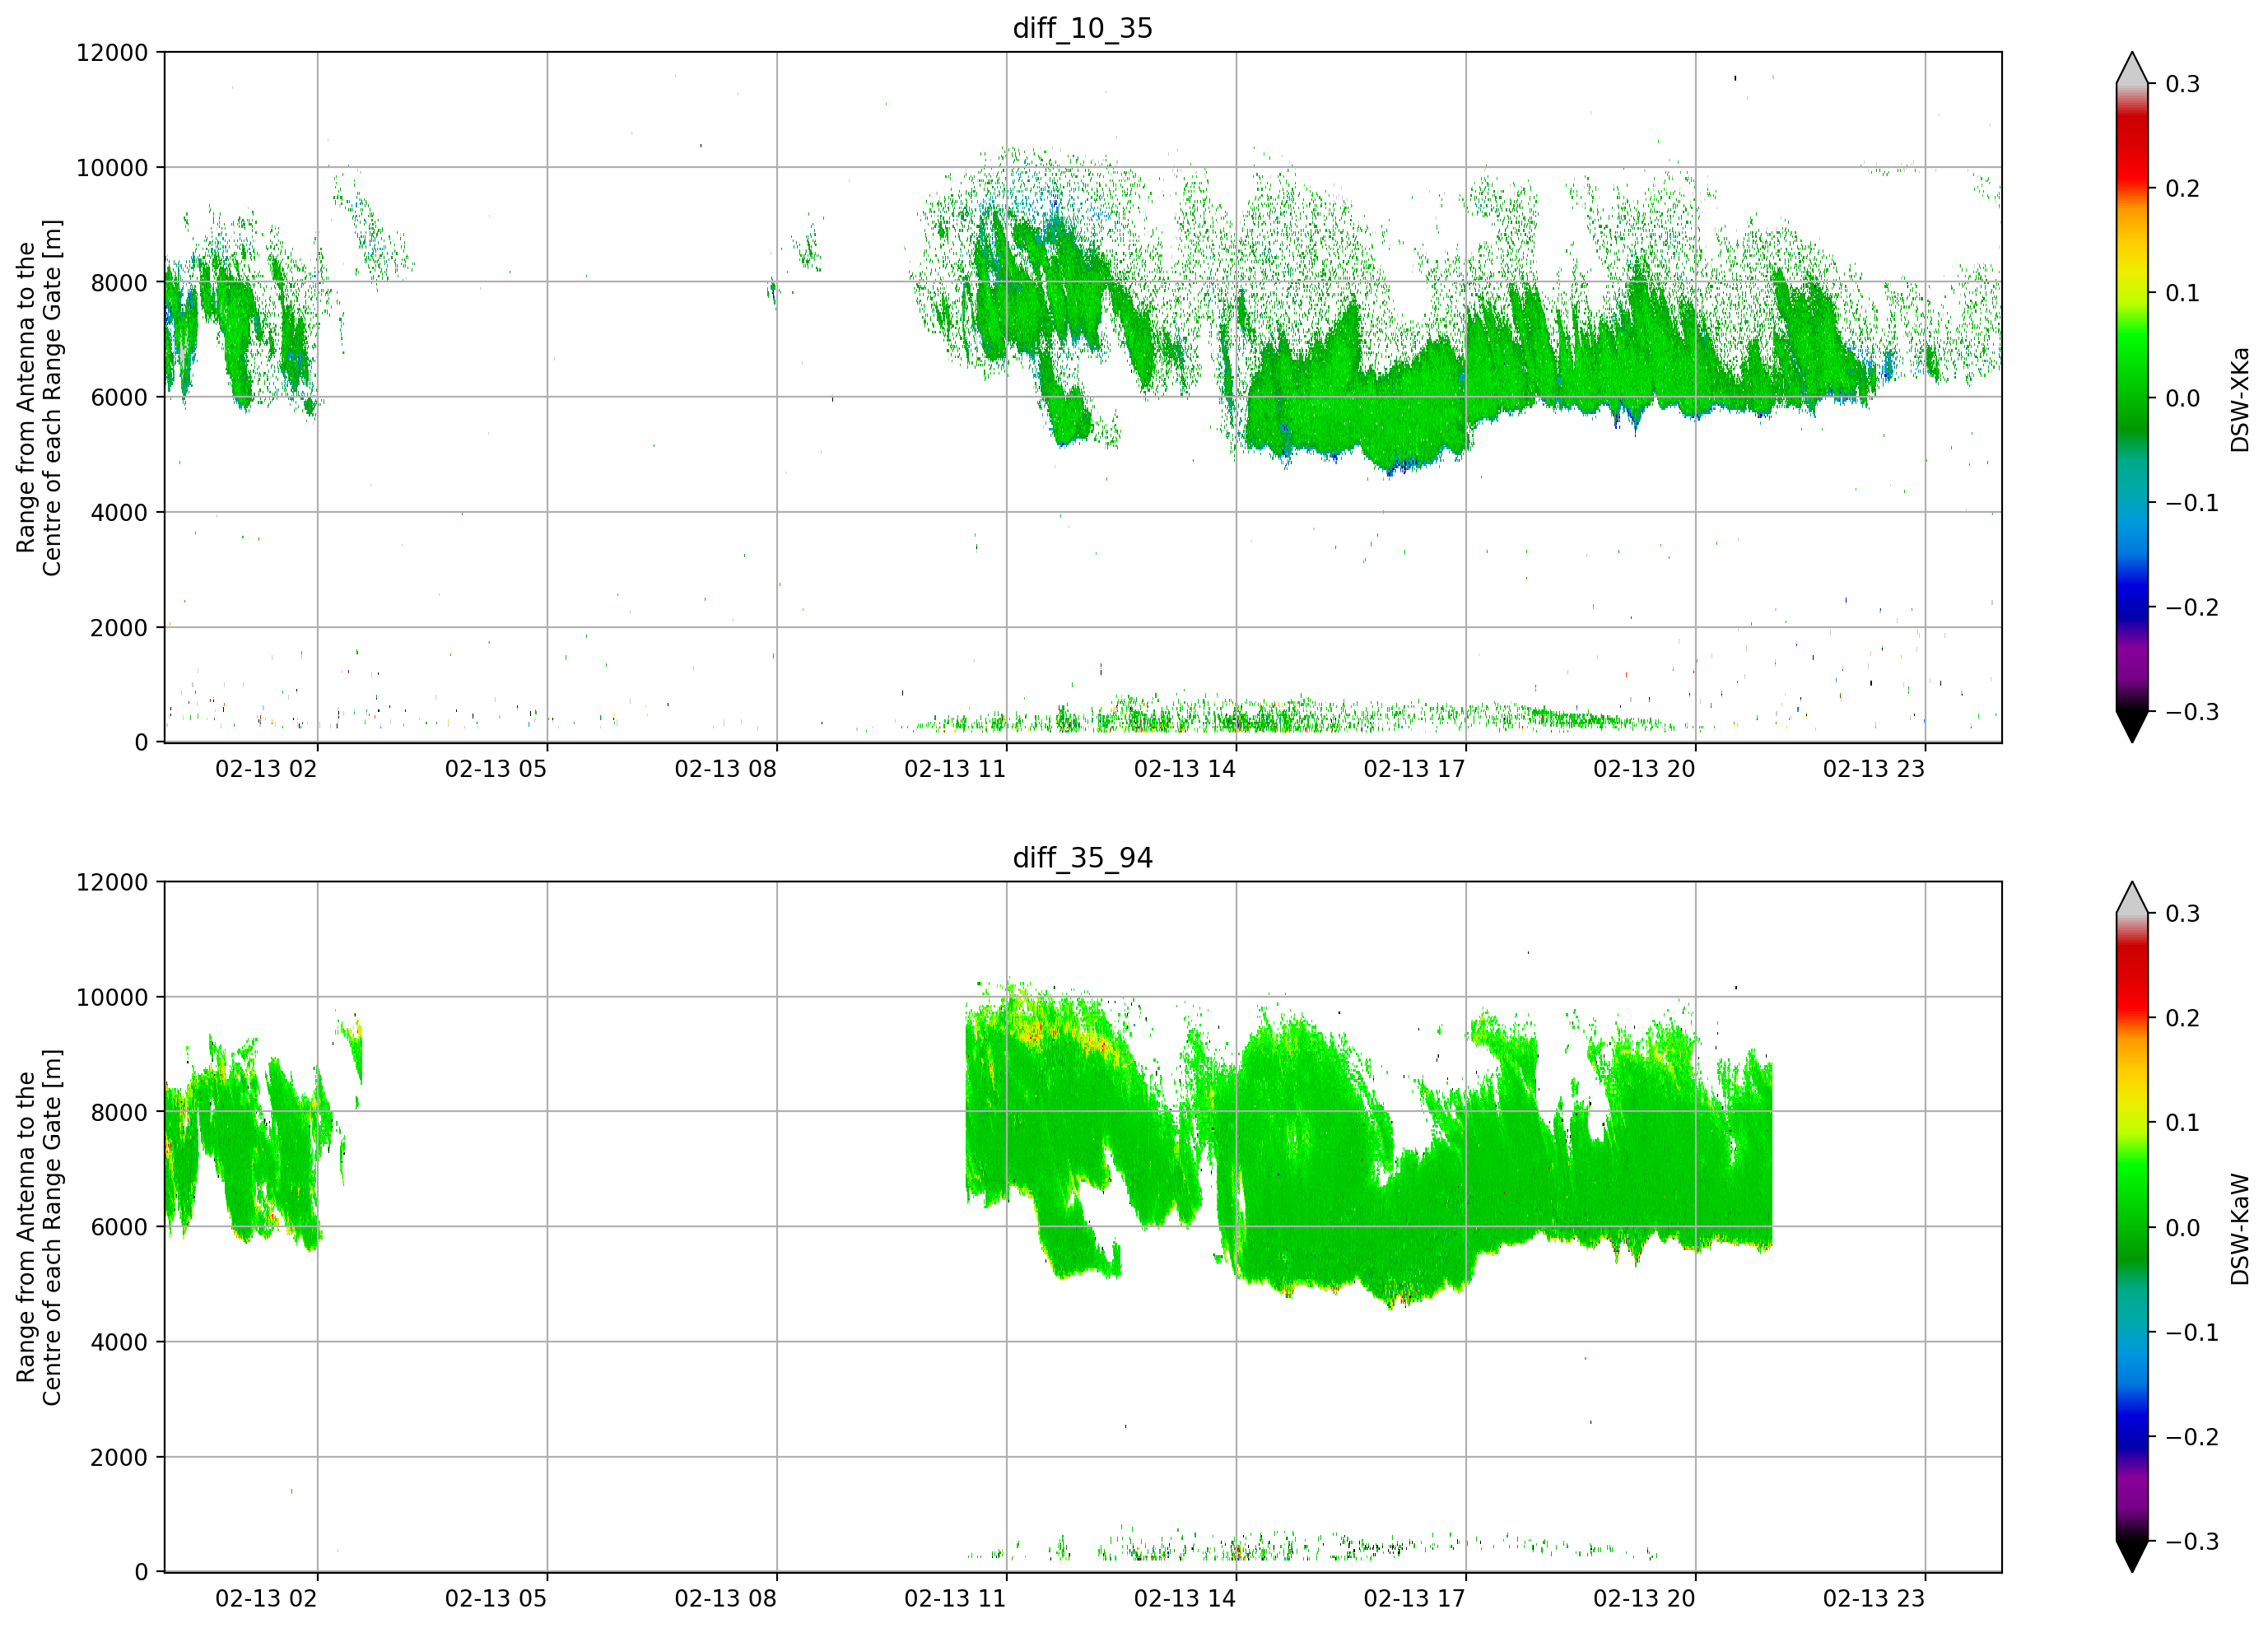Screen dimensions: 2268x1628
Task: Click '02-13 11' label under diff_35_94 plot
Action: pyautogui.click(x=955, y=1599)
